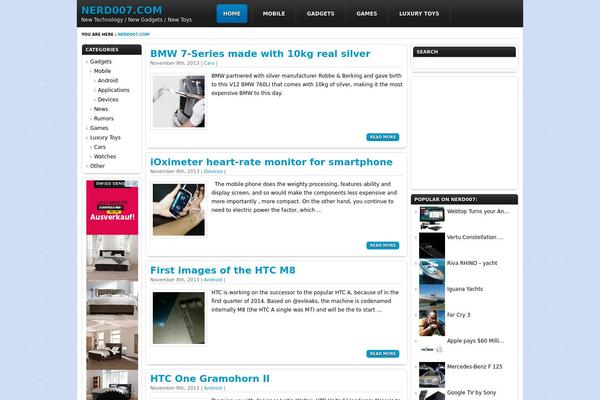The image size is (600, 400).
Task: Open the Mobile category
Action: pyautogui.click(x=102, y=71)
